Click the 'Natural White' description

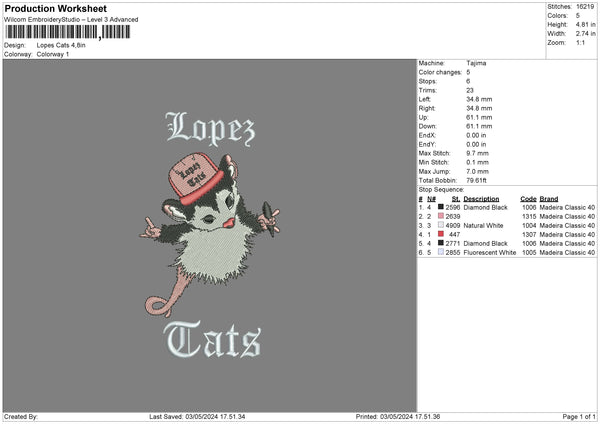pyautogui.click(x=483, y=225)
